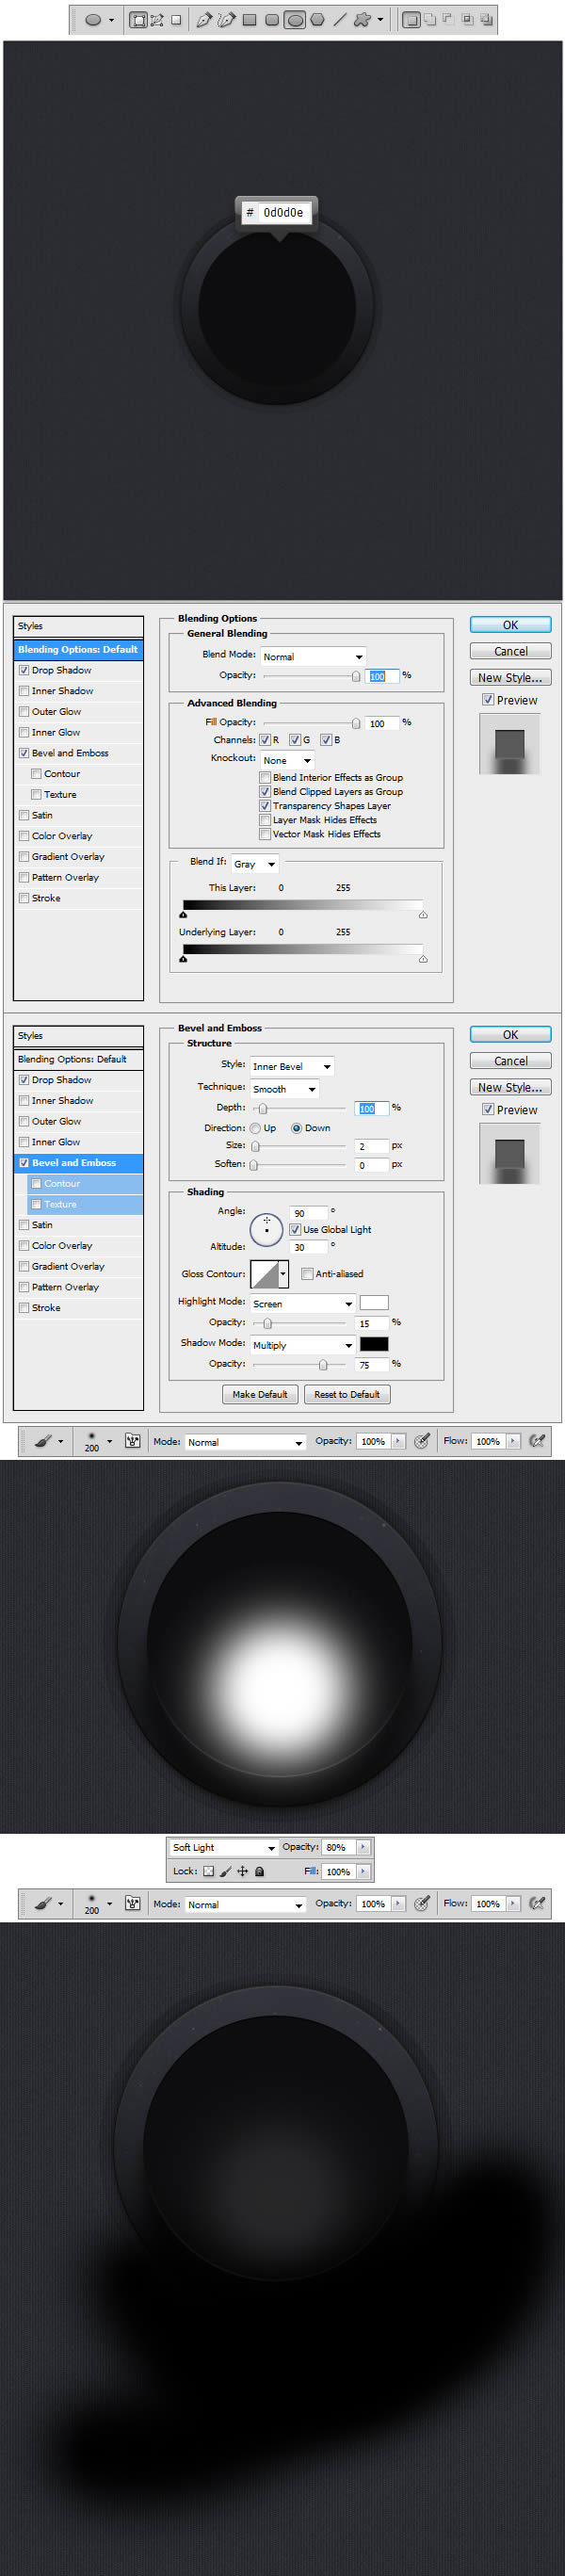The image size is (565, 2576).
Task: Select highlighted Blending Options: Default entry
Action: (78, 649)
